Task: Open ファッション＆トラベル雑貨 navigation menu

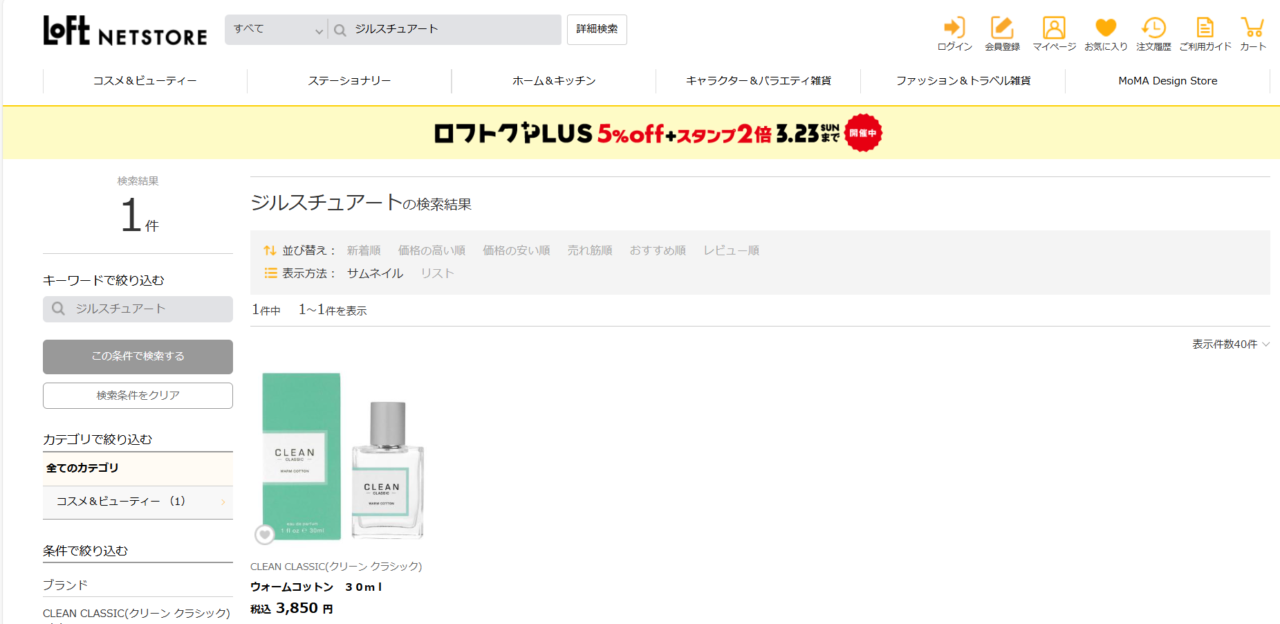Action: click(963, 81)
